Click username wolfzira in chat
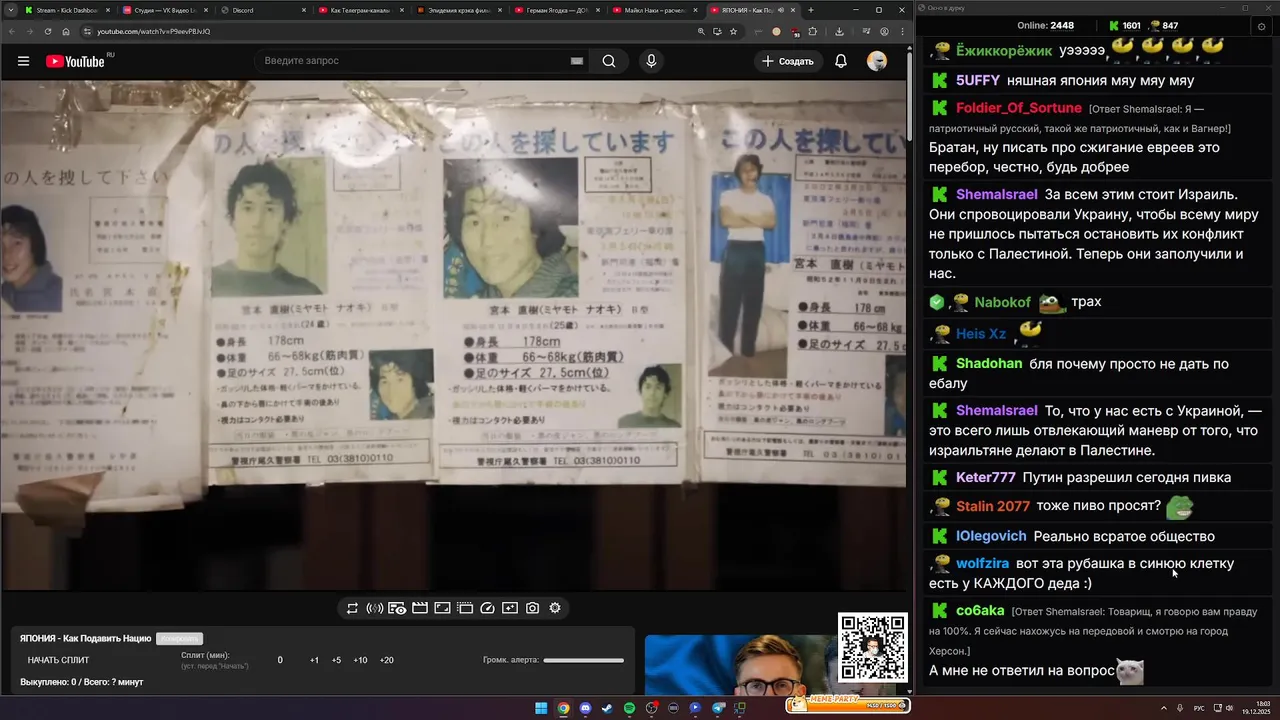The width and height of the screenshot is (1280, 720). [983, 563]
